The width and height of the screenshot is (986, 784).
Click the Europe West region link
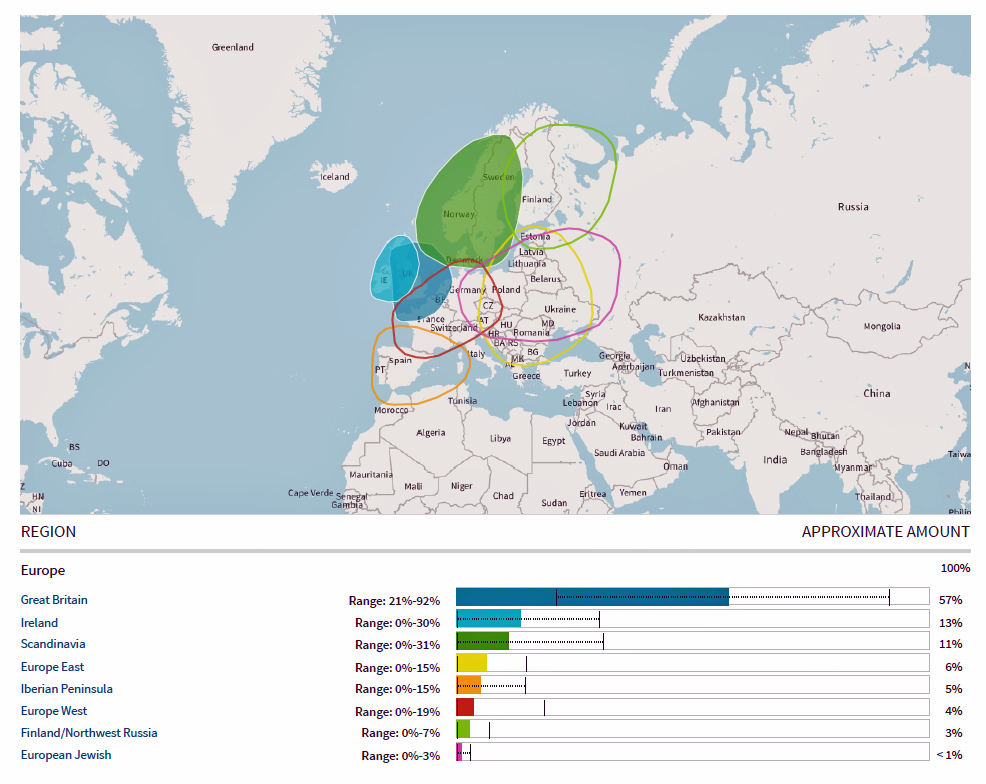tap(54, 711)
